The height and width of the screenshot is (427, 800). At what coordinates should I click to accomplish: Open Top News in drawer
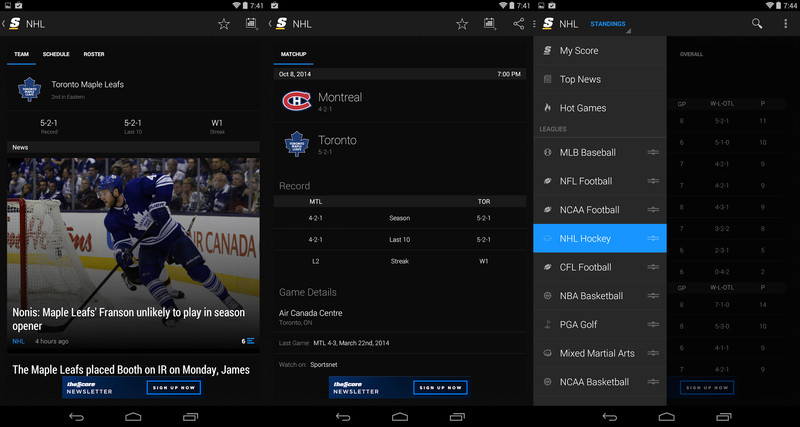[x=600, y=79]
